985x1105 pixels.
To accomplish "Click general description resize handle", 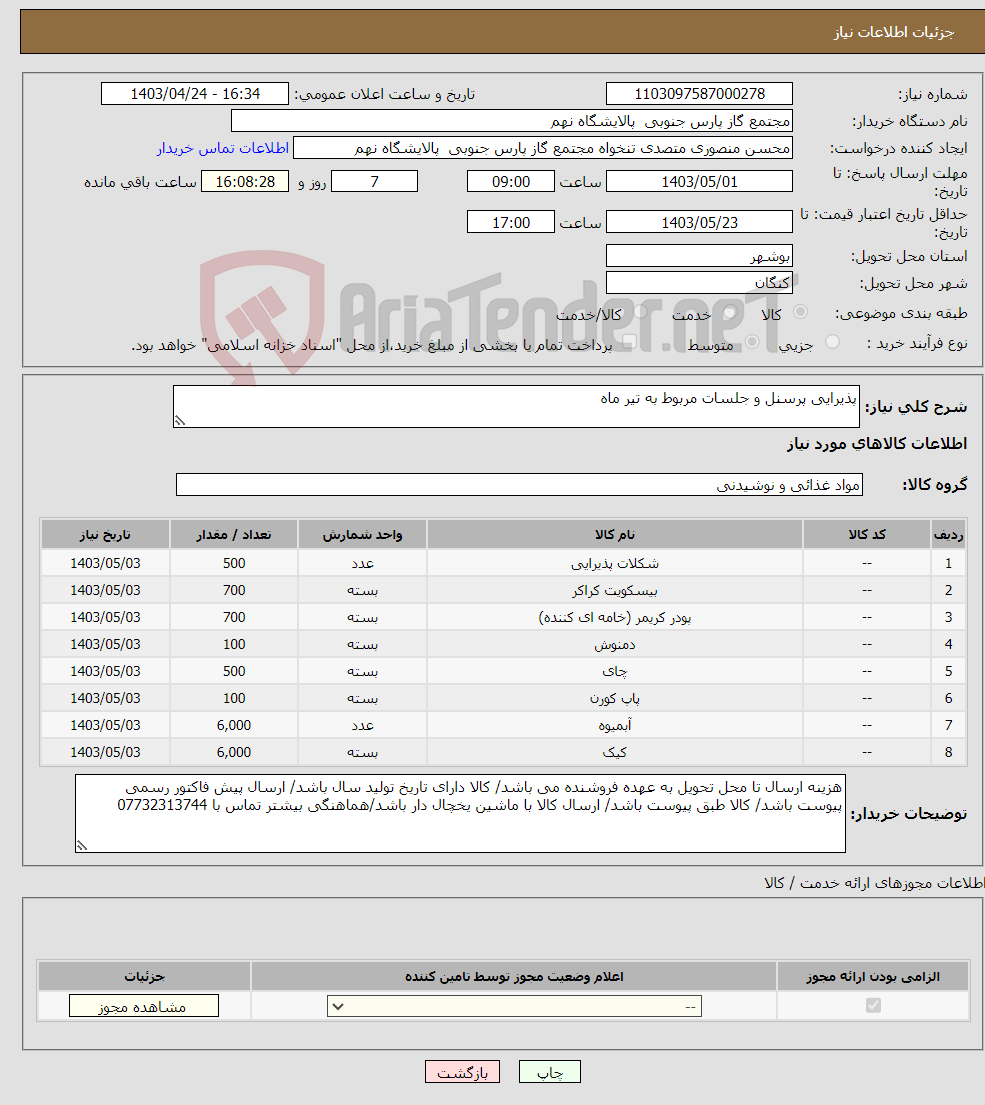I will tap(180, 421).
